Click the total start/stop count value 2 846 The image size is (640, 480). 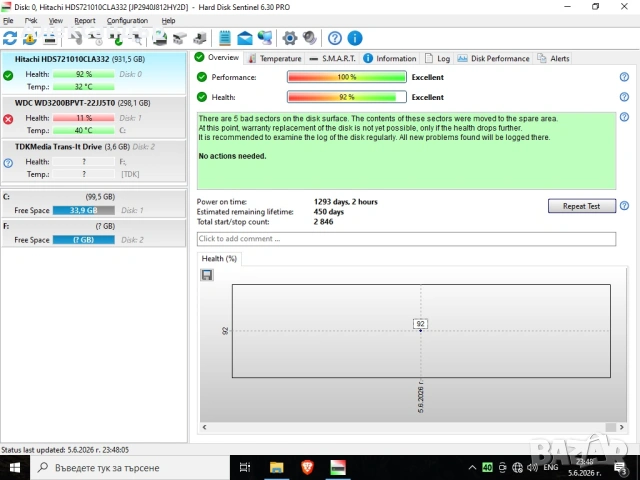pos(323,222)
